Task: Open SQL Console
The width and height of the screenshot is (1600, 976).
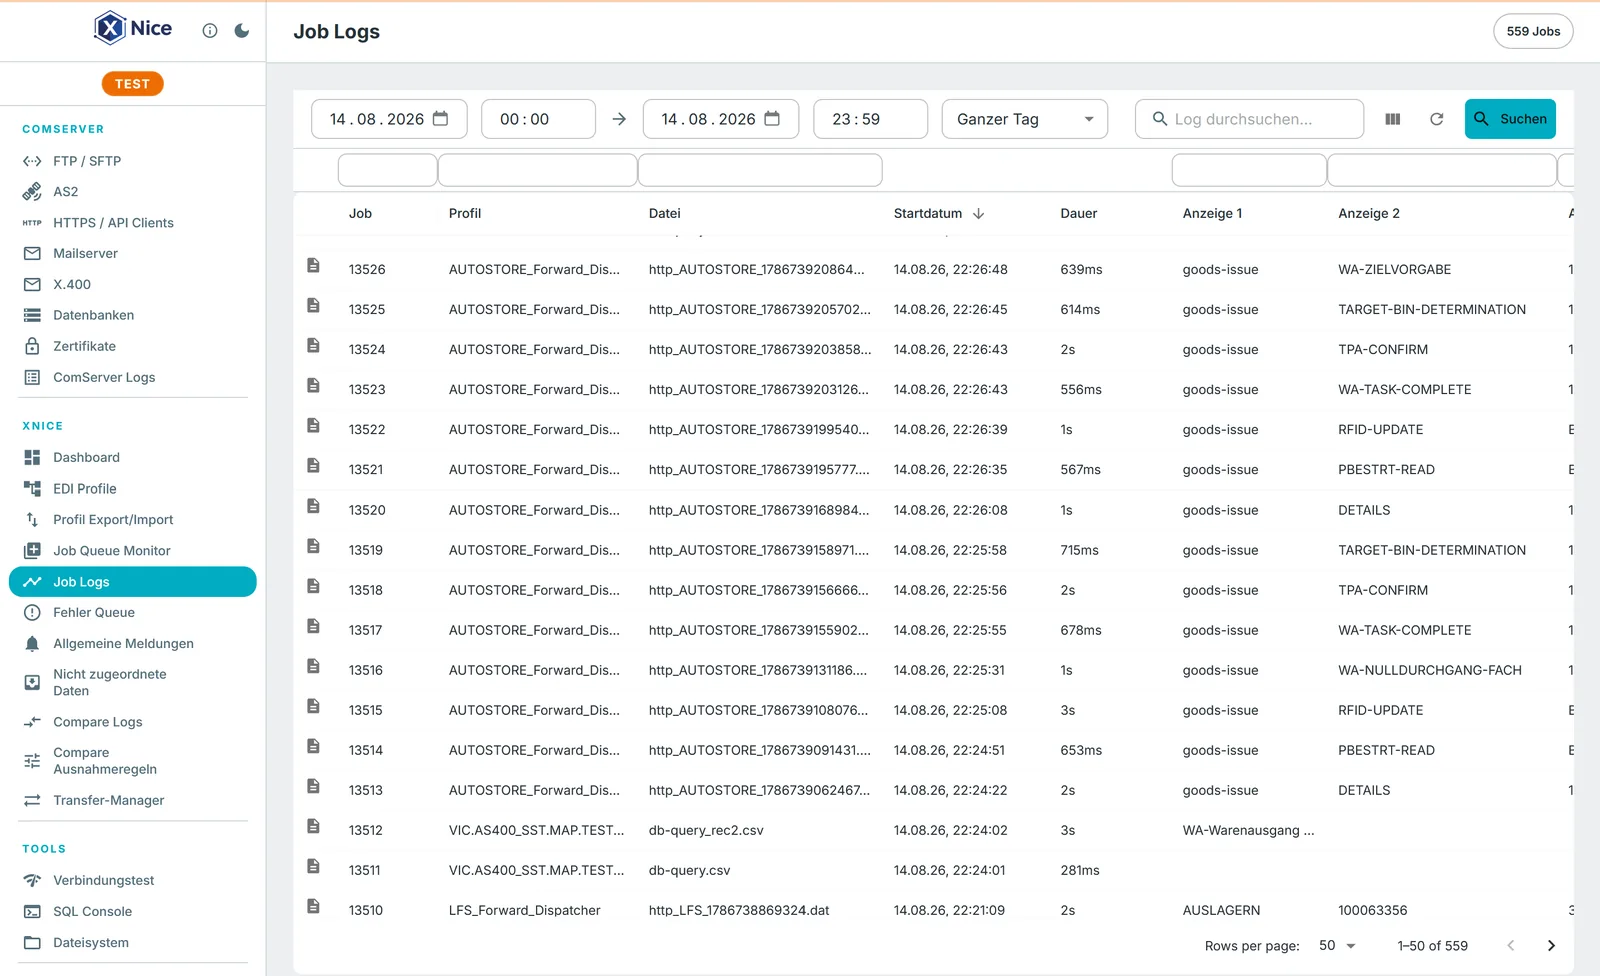Action: coord(132,912)
